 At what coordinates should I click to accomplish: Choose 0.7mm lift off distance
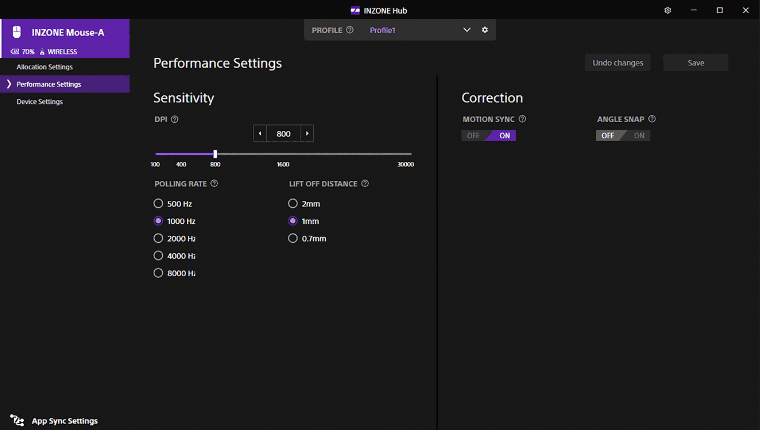point(293,238)
